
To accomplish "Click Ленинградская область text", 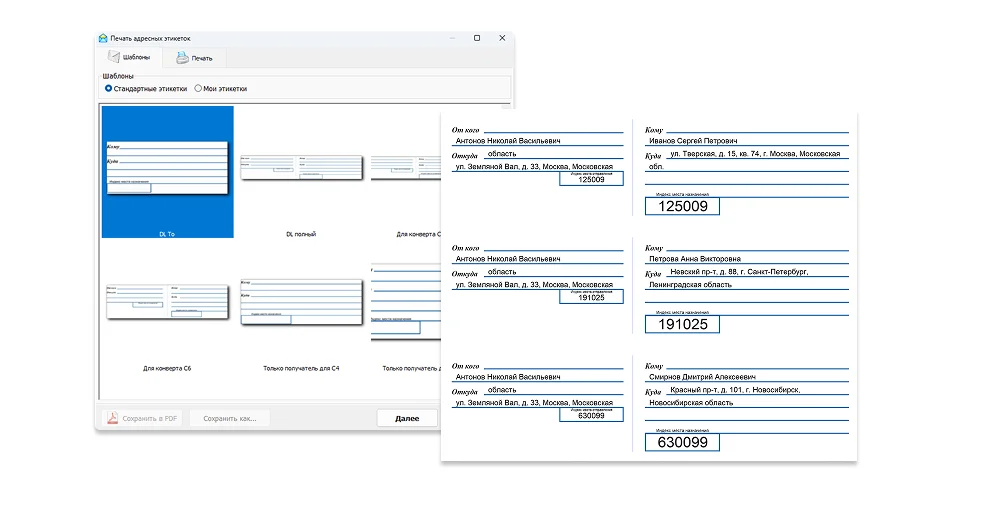I will 690,285.
